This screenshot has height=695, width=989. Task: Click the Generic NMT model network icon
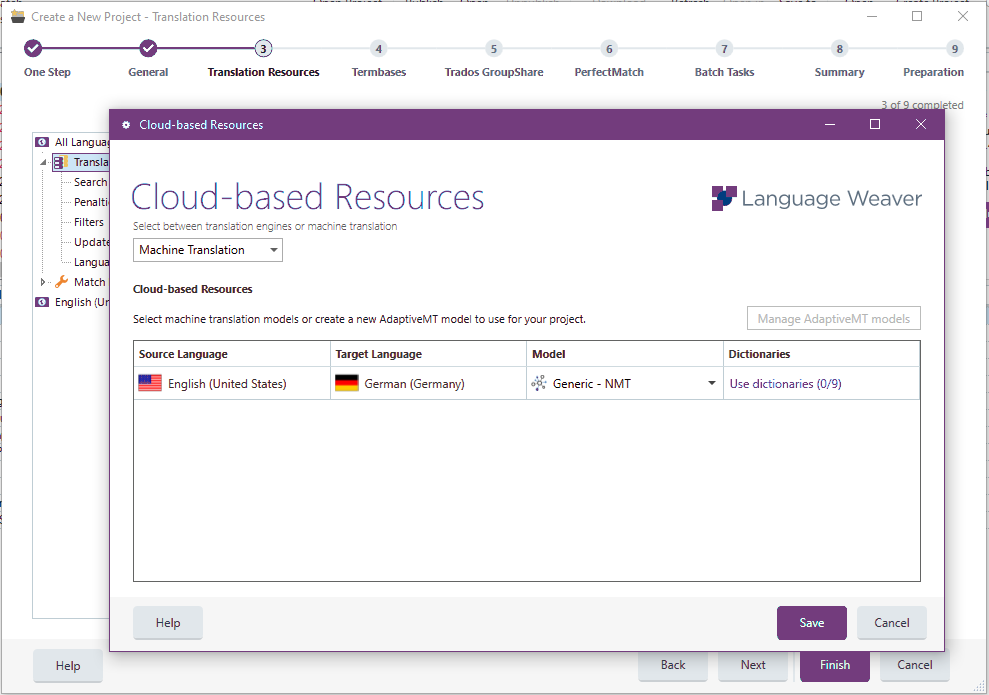539,383
